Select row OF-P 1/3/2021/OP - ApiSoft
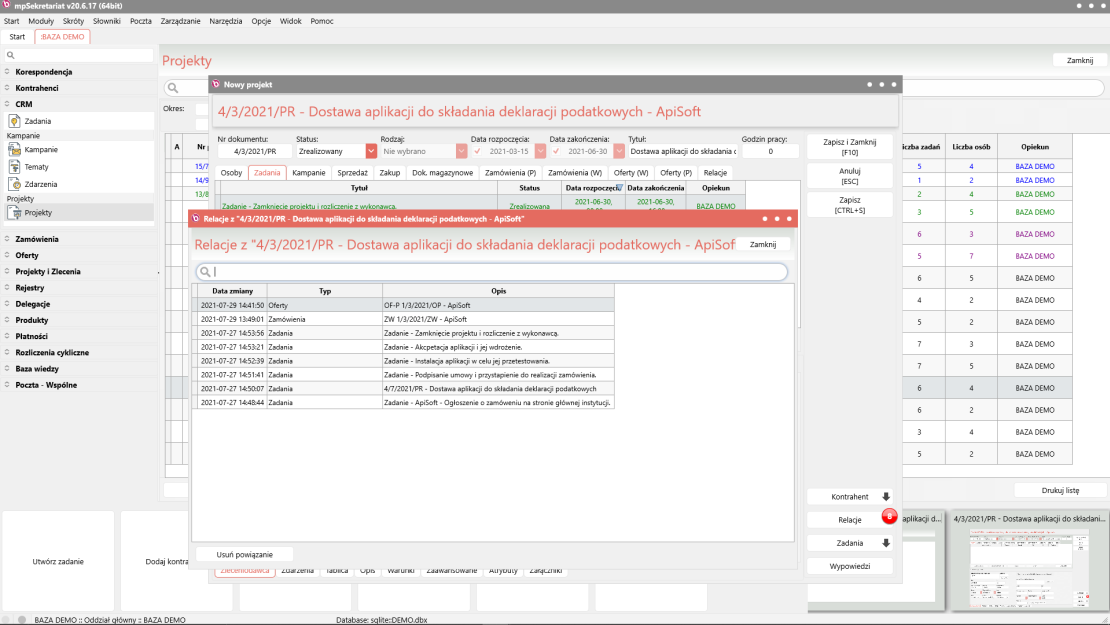Screen dimensions: 1110x625 (x=404, y=305)
